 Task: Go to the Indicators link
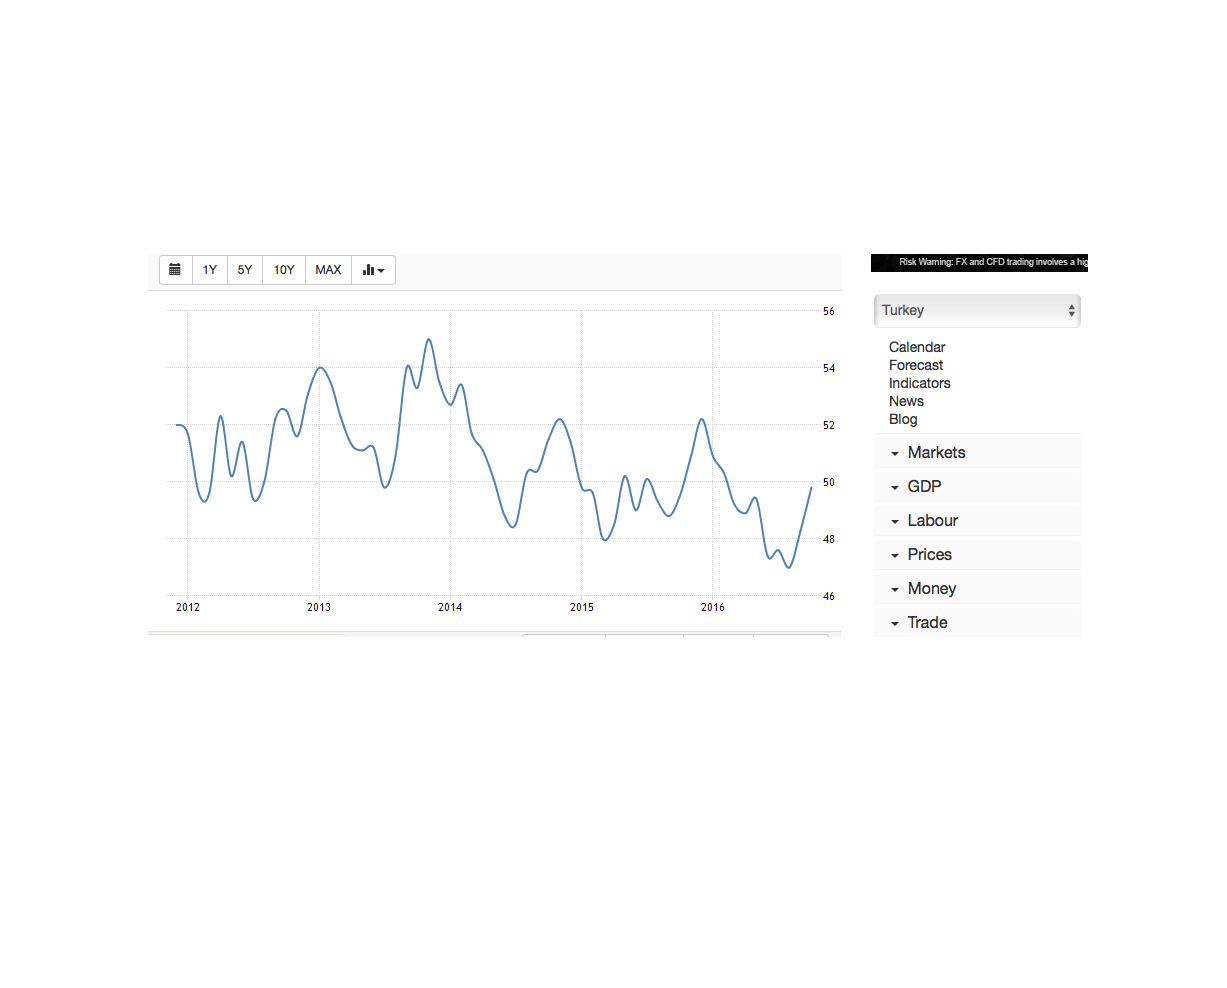(x=920, y=383)
